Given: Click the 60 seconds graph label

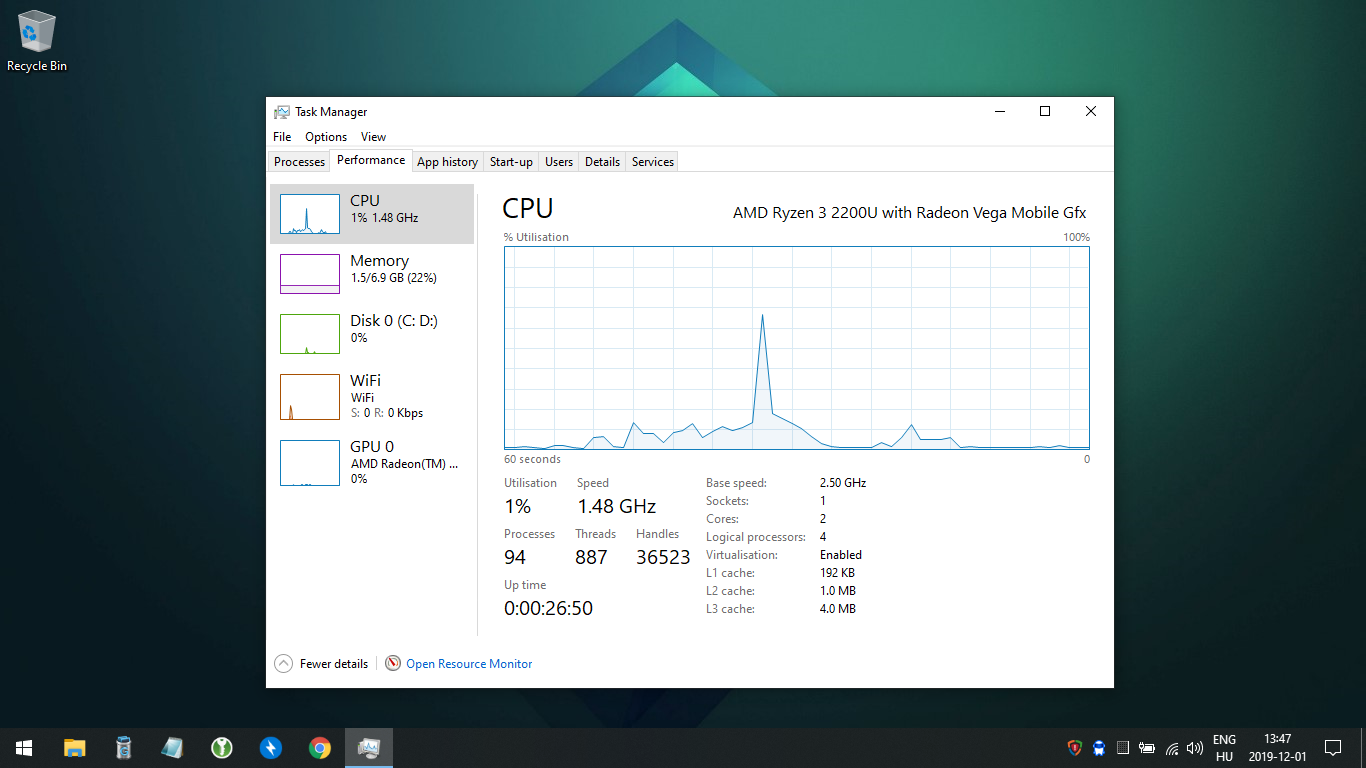Looking at the screenshot, I should 532,460.
